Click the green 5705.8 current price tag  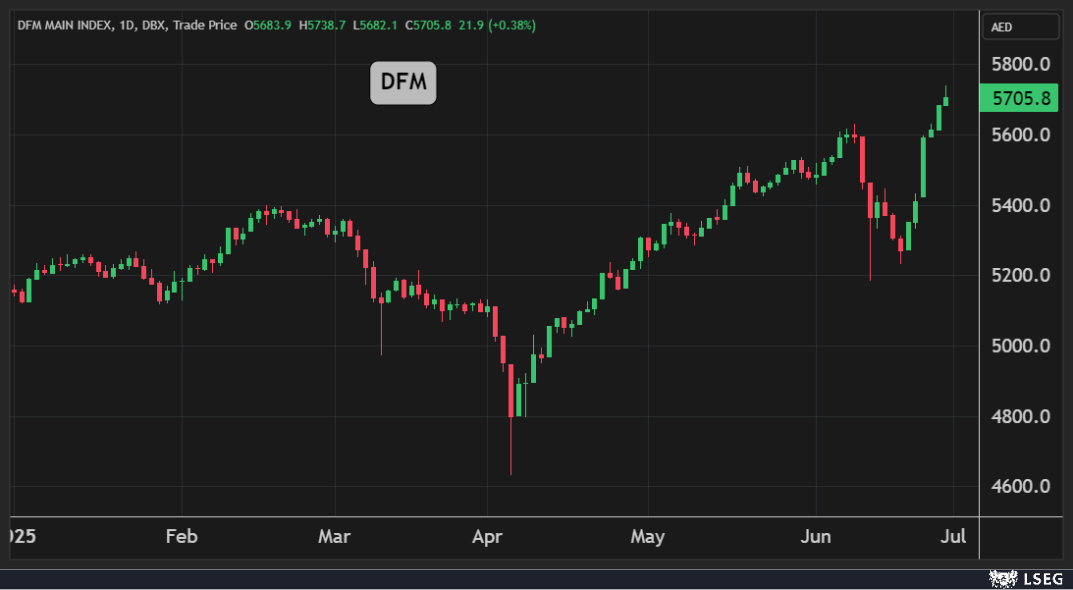tap(1019, 98)
